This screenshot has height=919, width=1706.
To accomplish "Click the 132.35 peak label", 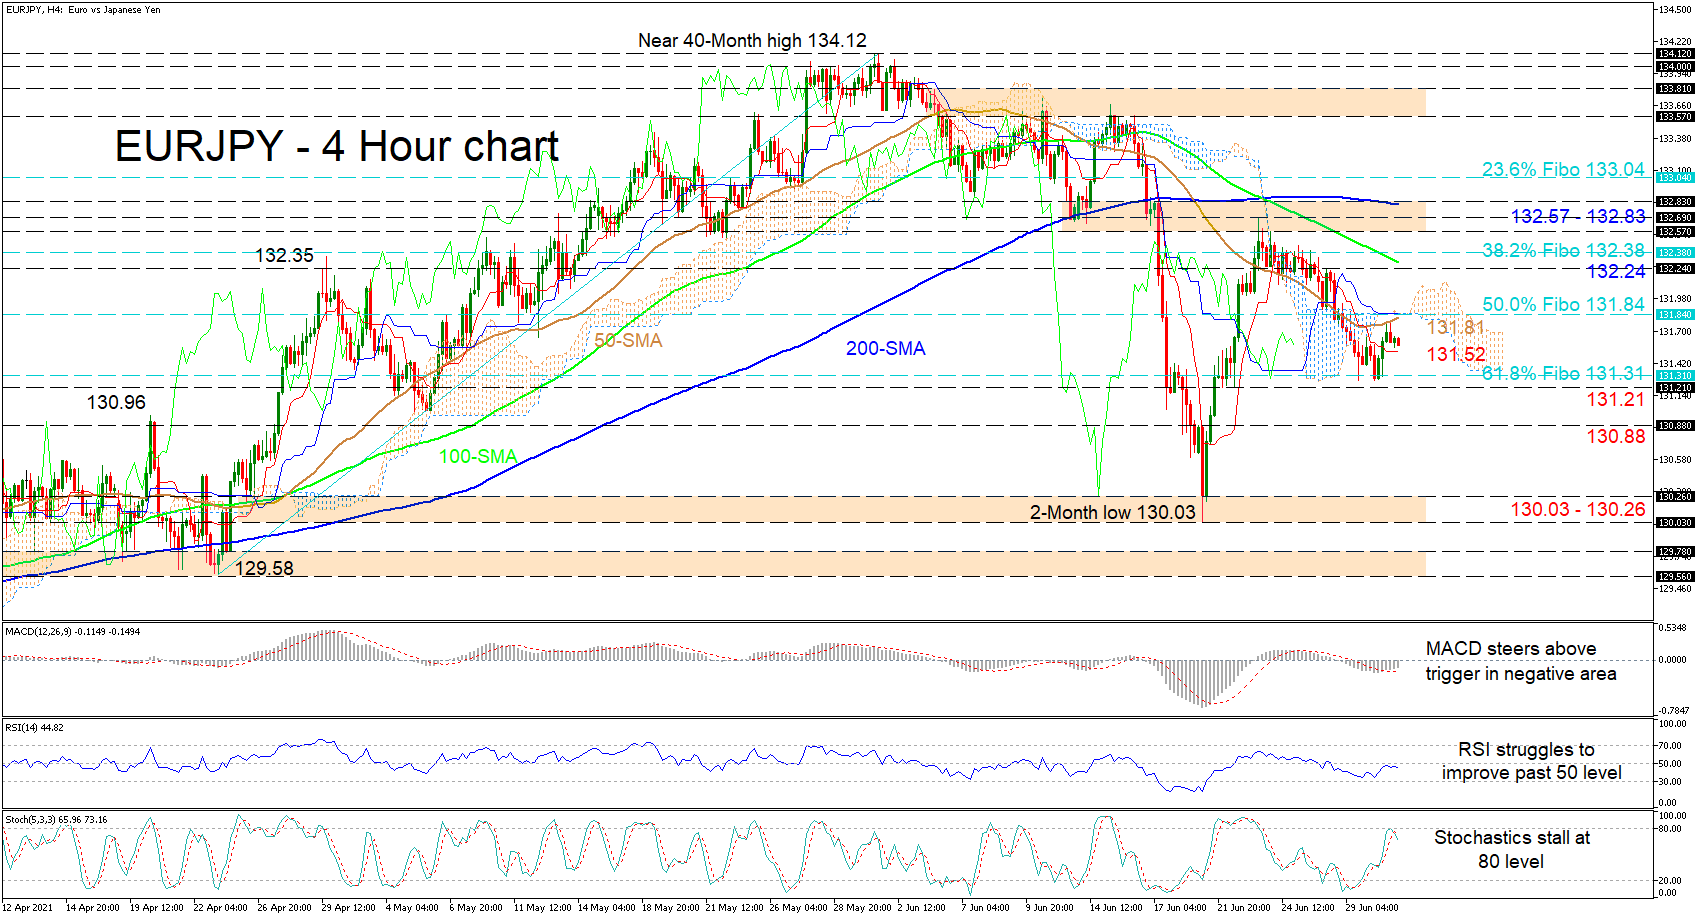I will coord(284,256).
